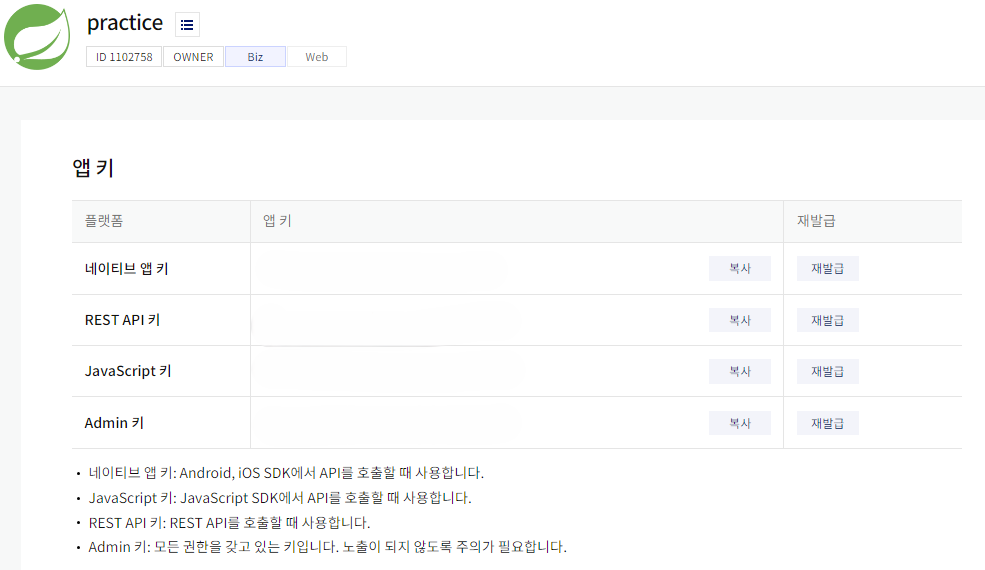Image resolution: width=985 pixels, height=570 pixels.
Task: Select the Admin 키 row label
Action: coord(114,423)
